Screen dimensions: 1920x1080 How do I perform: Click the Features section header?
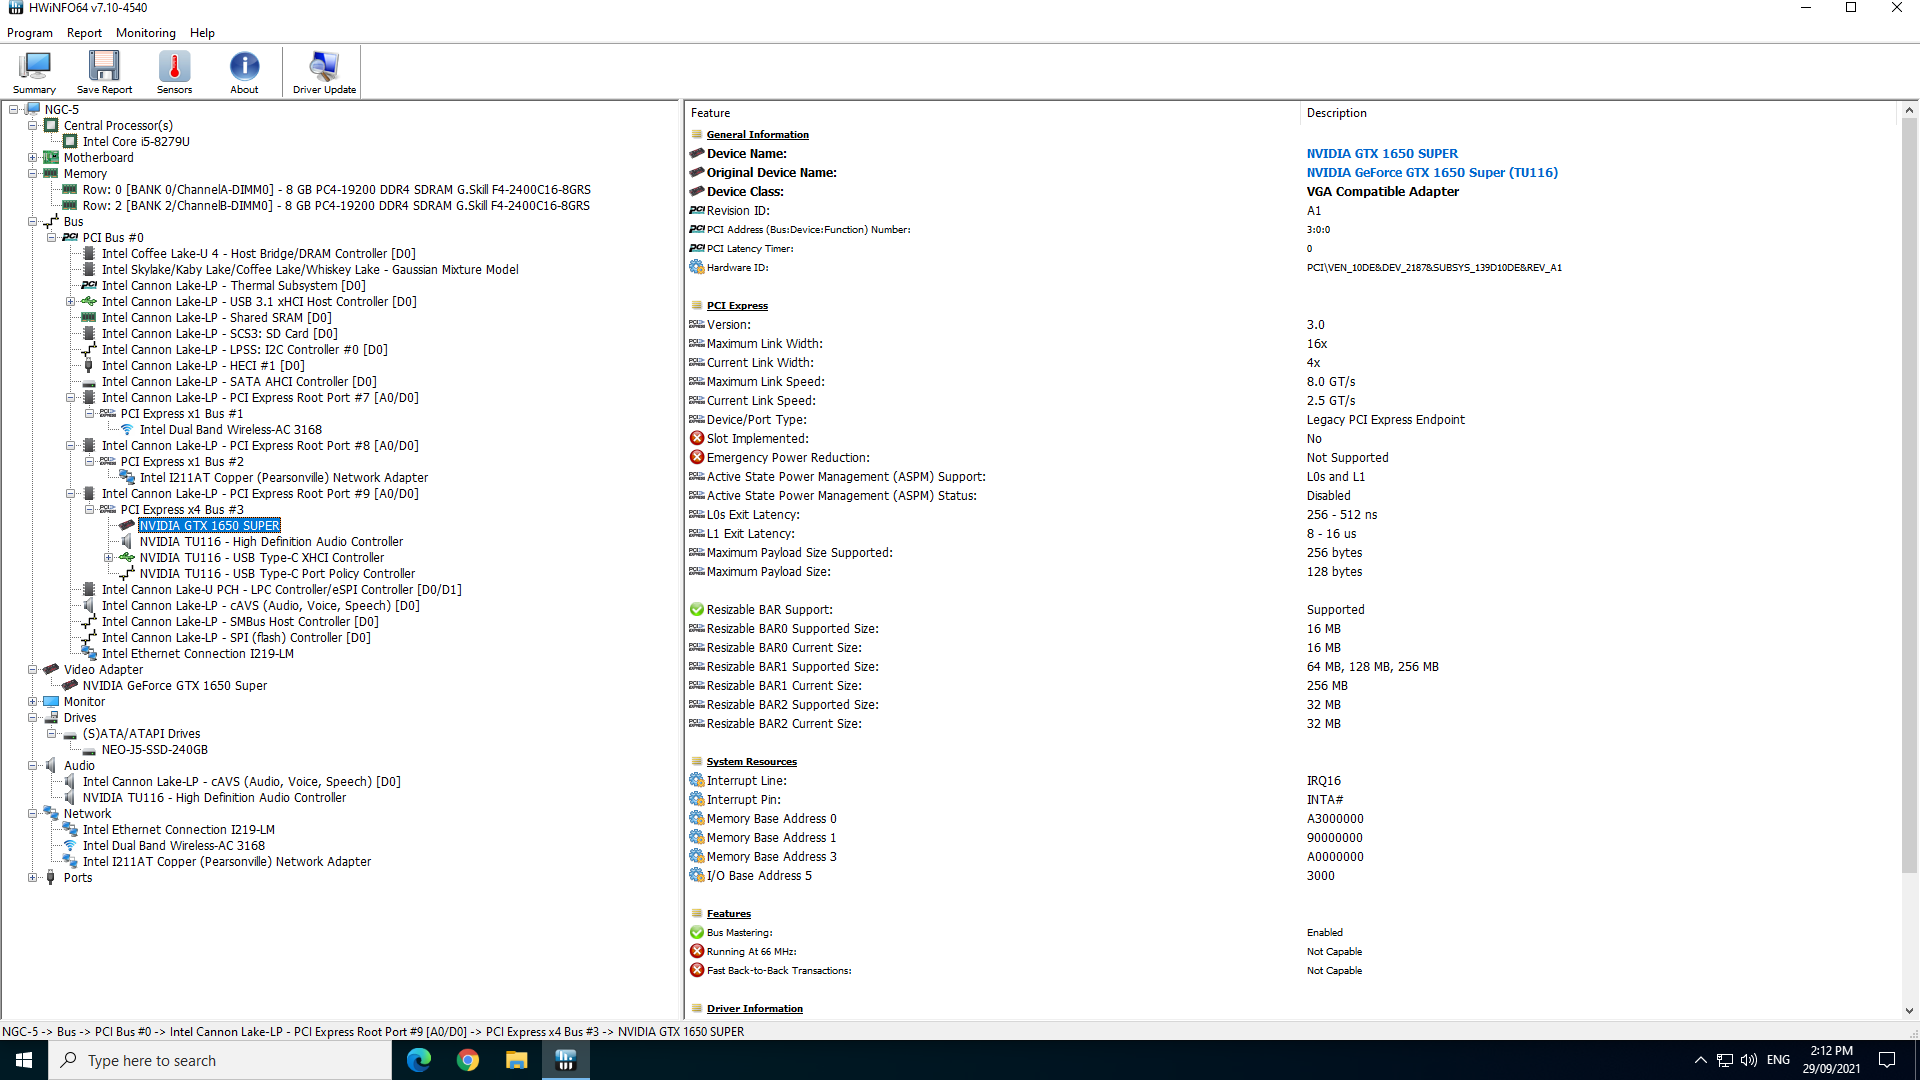728,913
